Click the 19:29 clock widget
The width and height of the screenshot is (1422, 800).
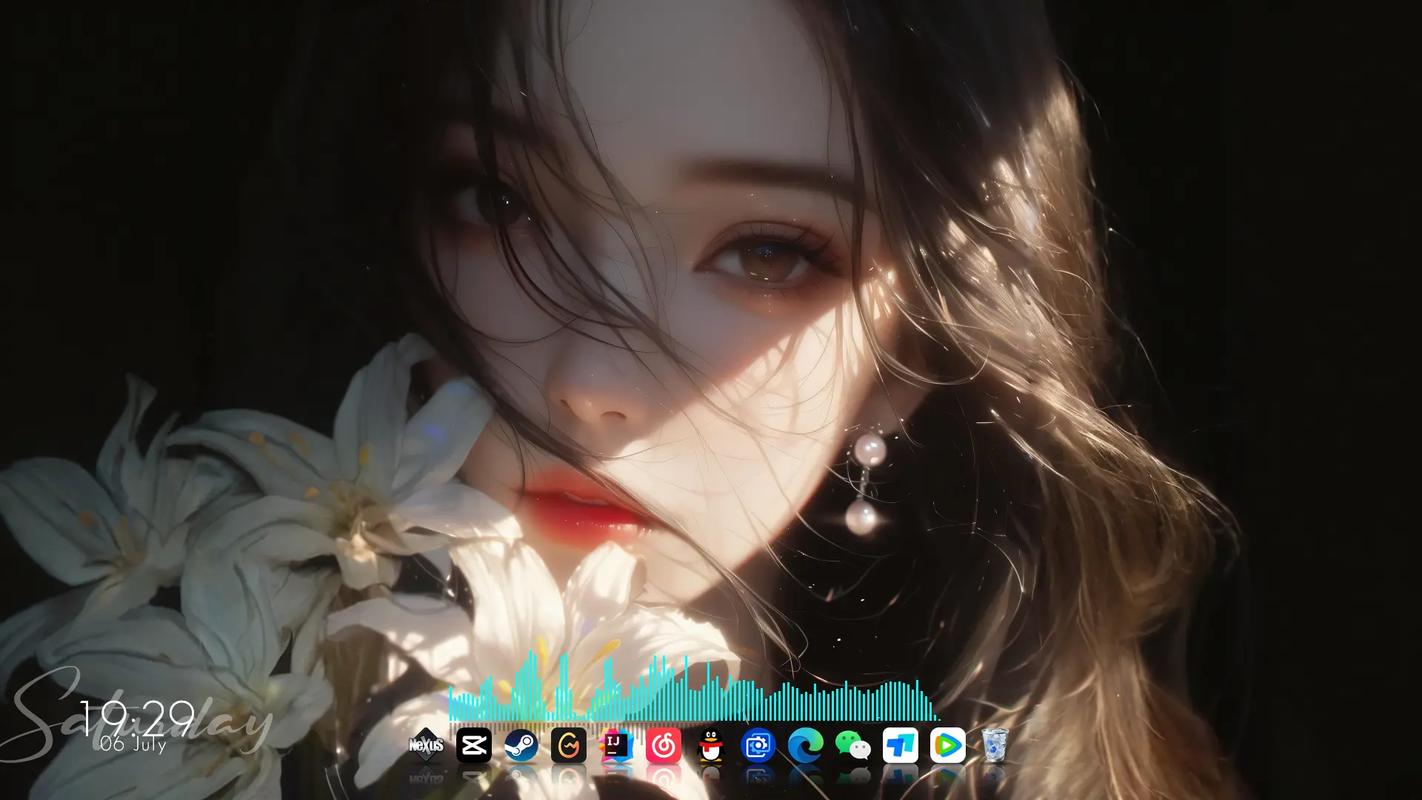pos(137,717)
